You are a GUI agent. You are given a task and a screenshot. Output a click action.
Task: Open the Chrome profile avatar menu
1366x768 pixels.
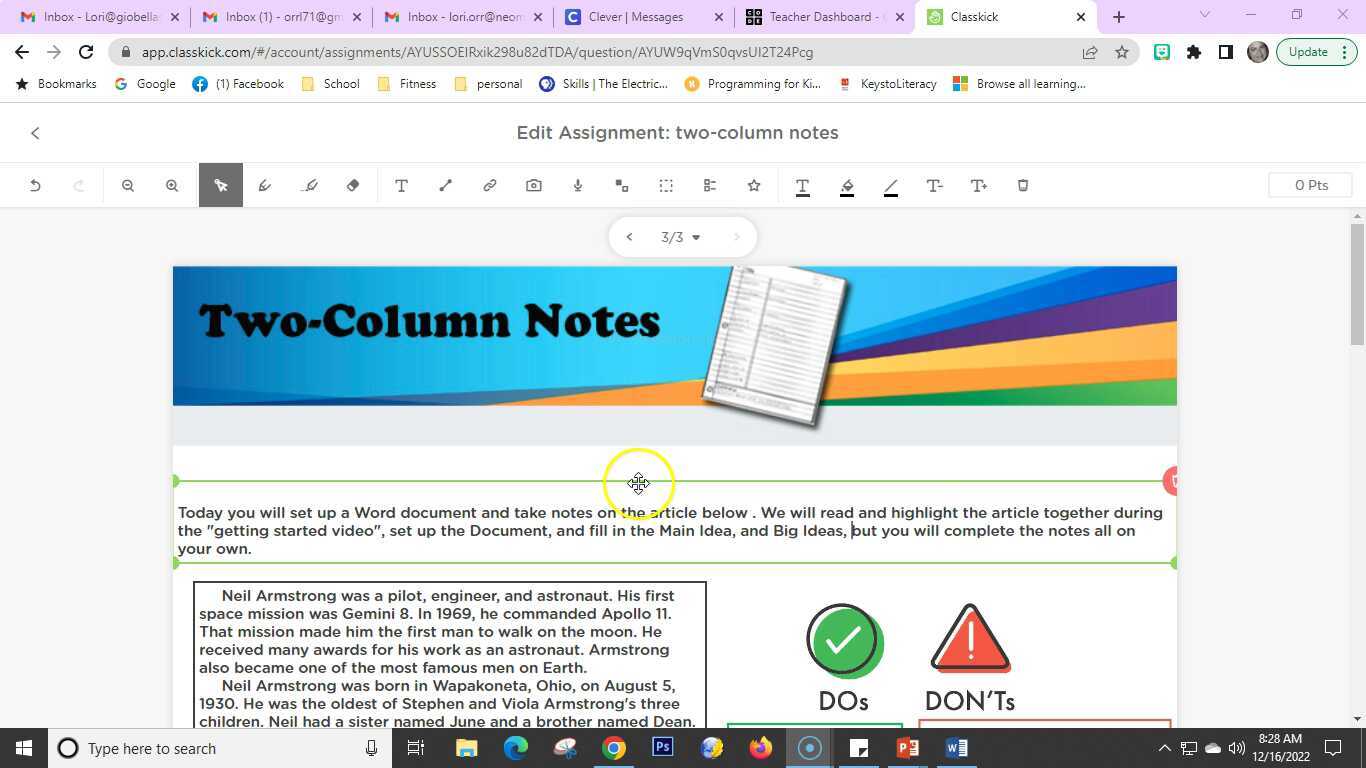pyautogui.click(x=1257, y=52)
